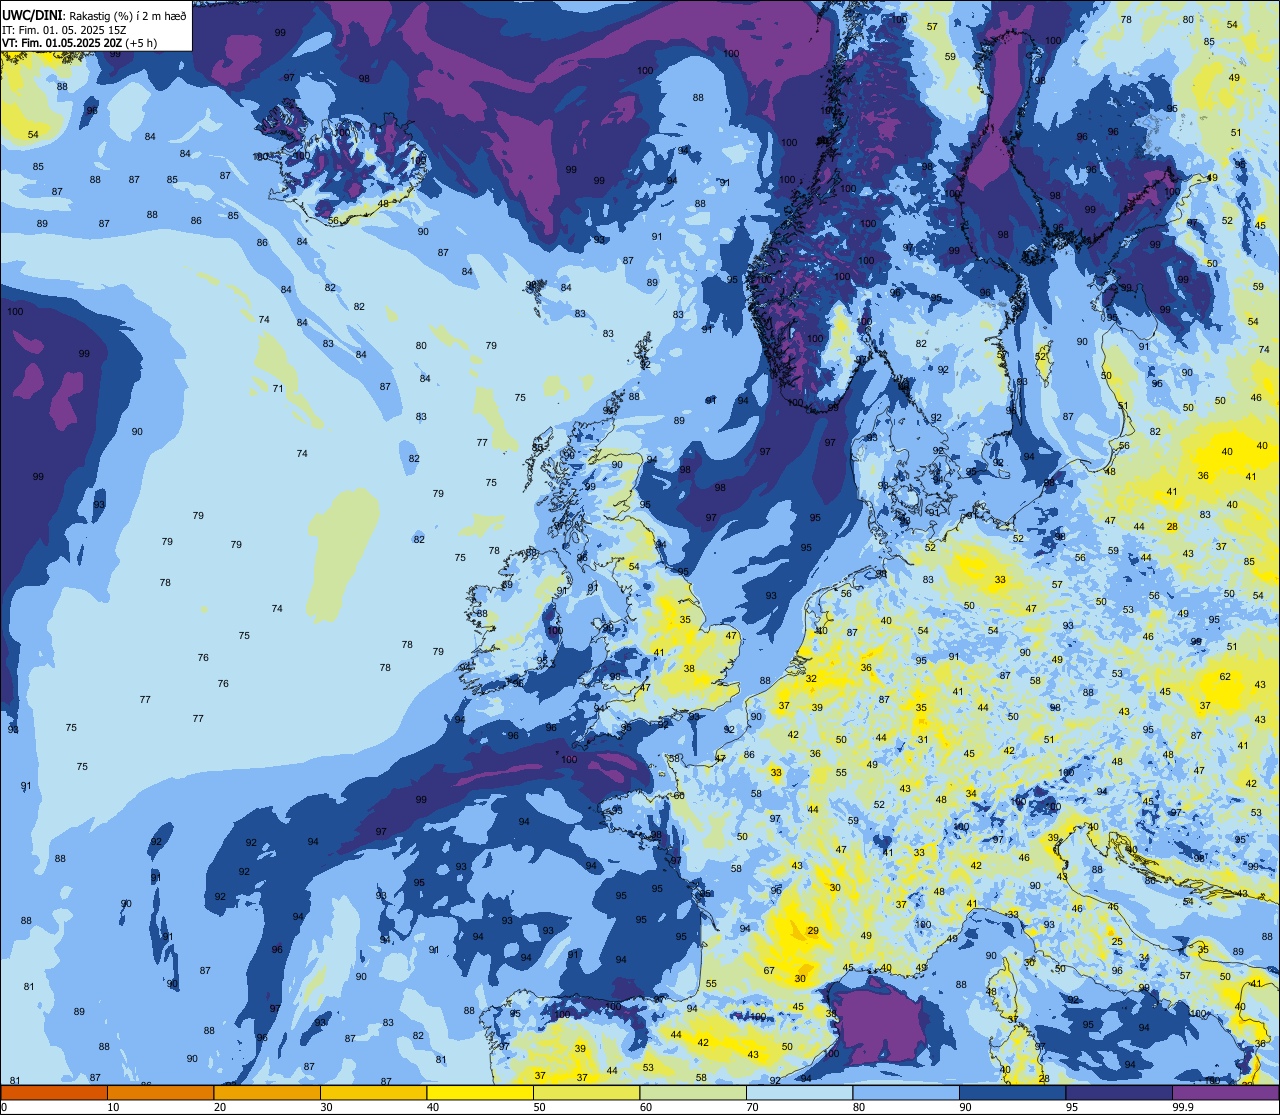The width and height of the screenshot is (1280, 1115).
Task: Click the 0–10 dark orange legend swatch
Action: coord(54,1093)
